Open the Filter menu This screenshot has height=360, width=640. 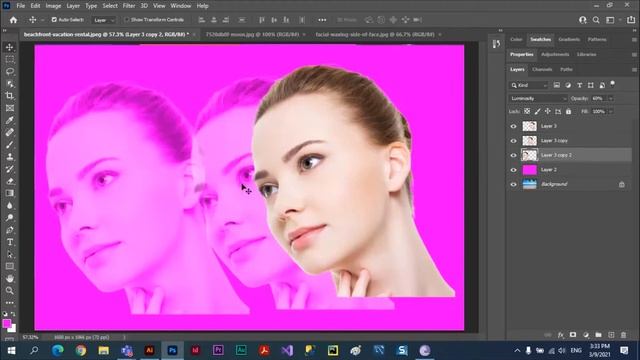[129, 6]
